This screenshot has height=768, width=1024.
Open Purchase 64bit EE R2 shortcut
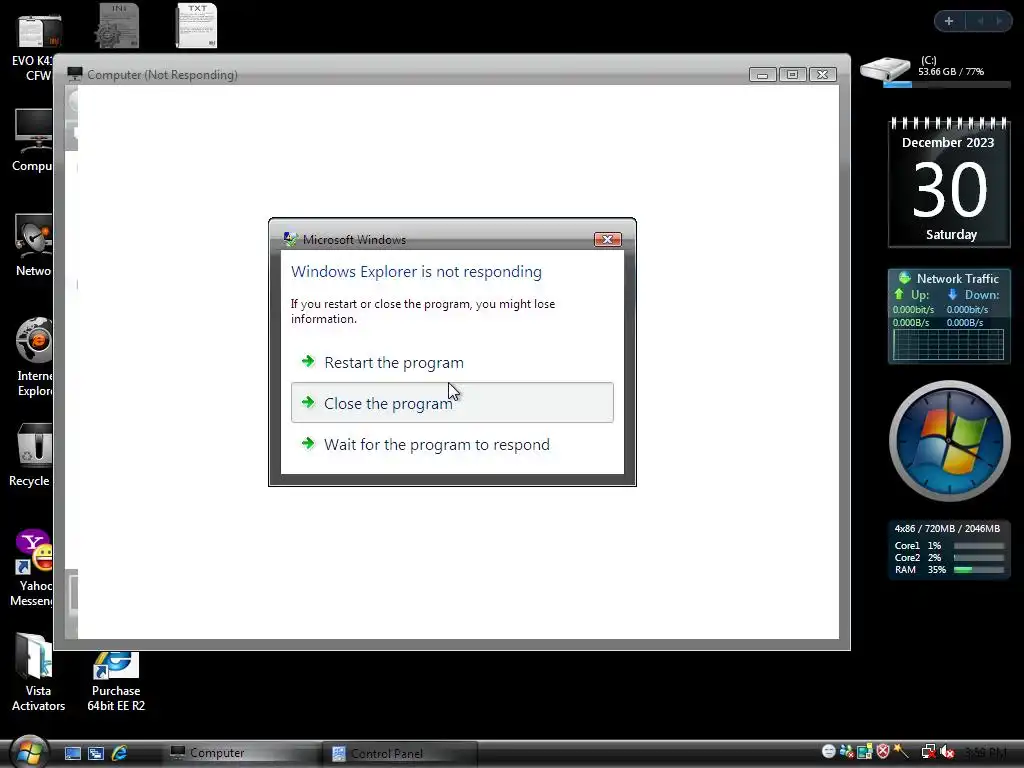click(116, 681)
